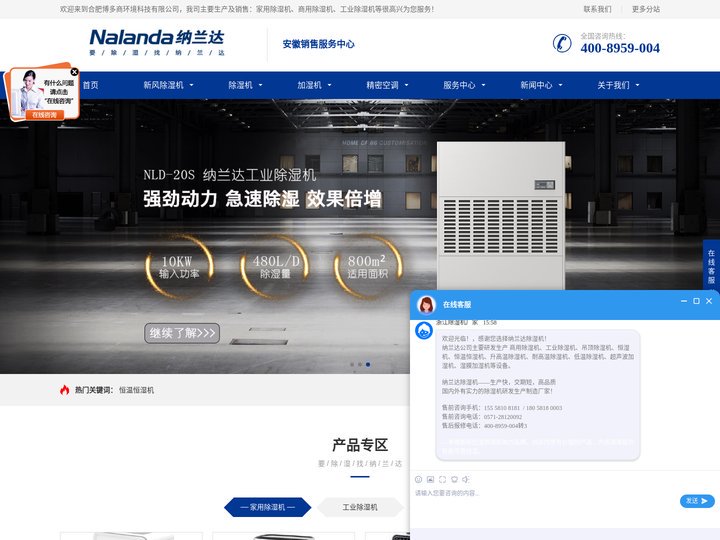
Task: Send the chat message with 发送
Action: click(x=697, y=501)
